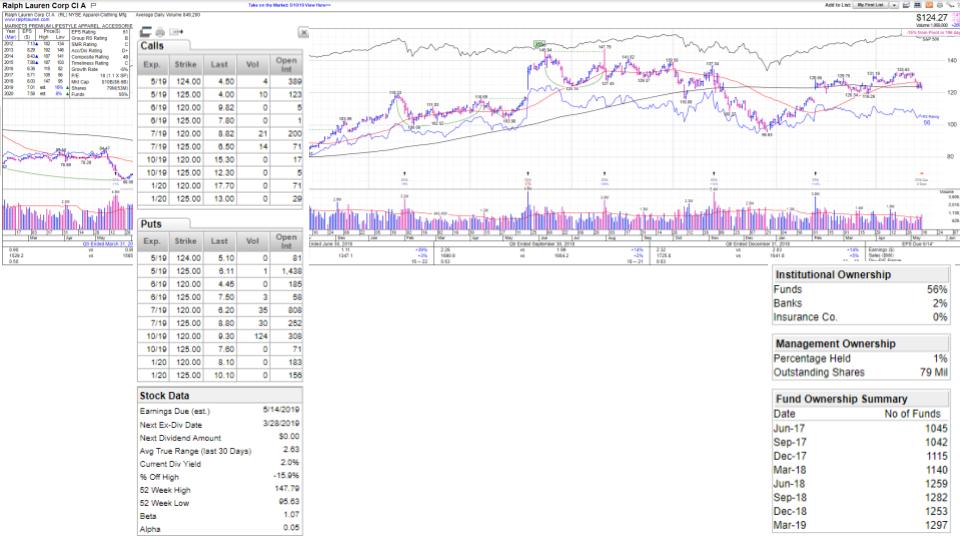Click the Stock Data section header
This screenshot has width=960, height=540.
coord(219,396)
